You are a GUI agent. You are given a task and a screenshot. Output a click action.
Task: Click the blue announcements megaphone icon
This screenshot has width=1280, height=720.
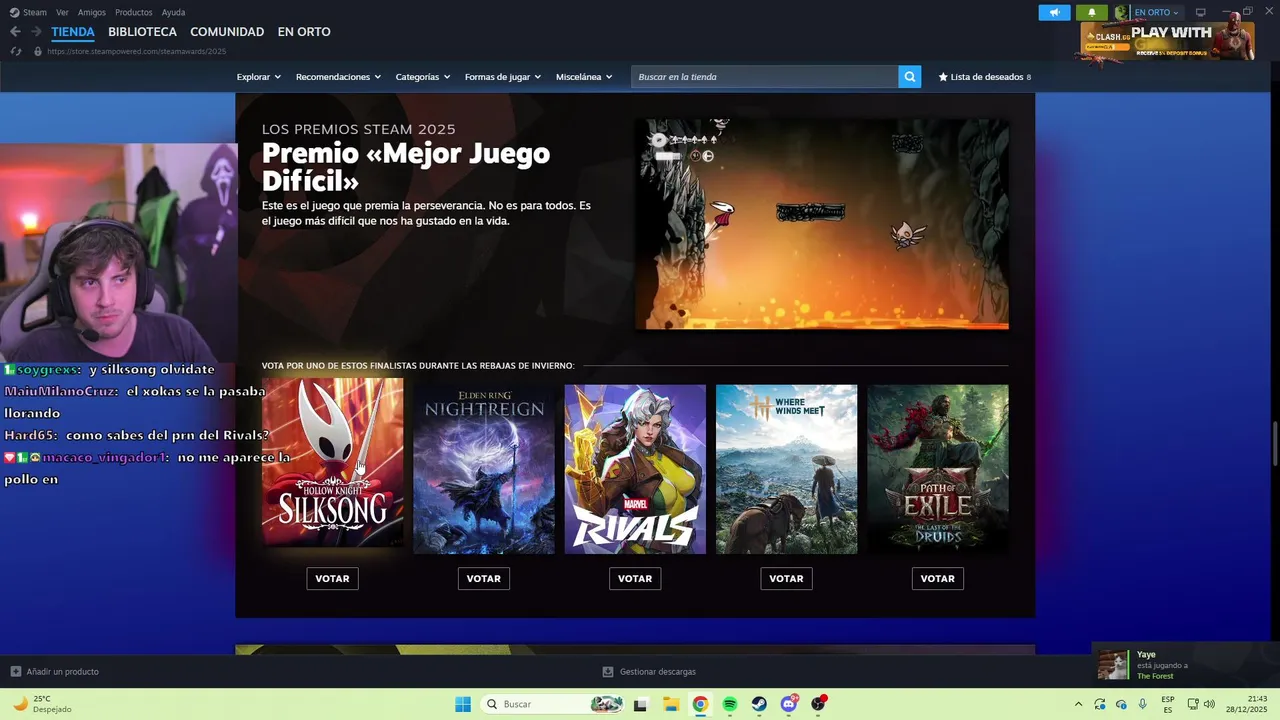1054,12
